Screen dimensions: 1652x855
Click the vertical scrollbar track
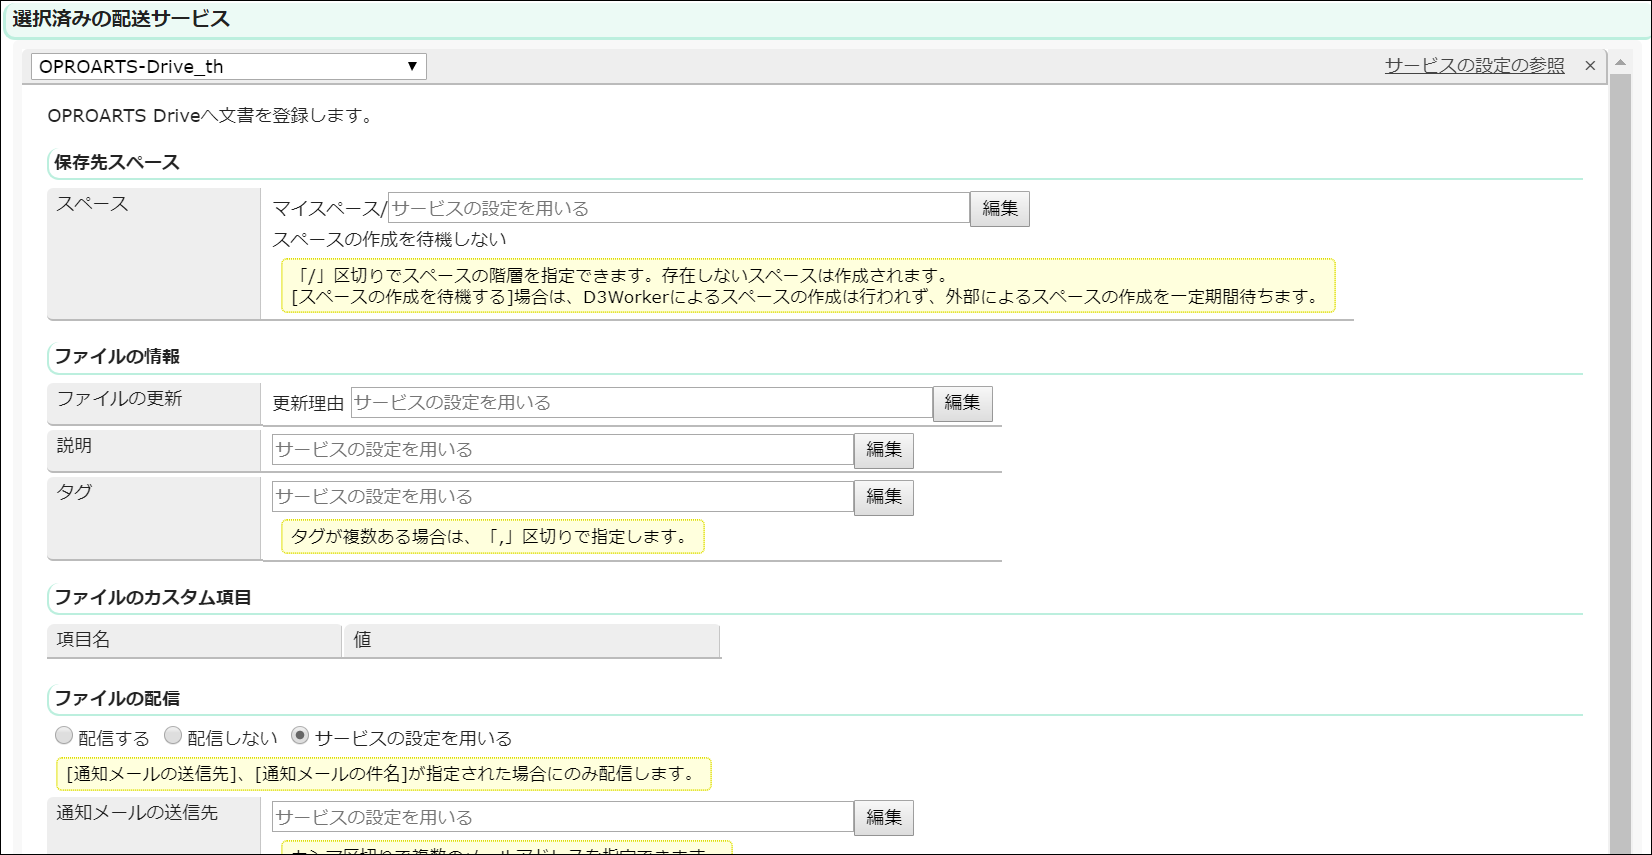point(1620,450)
